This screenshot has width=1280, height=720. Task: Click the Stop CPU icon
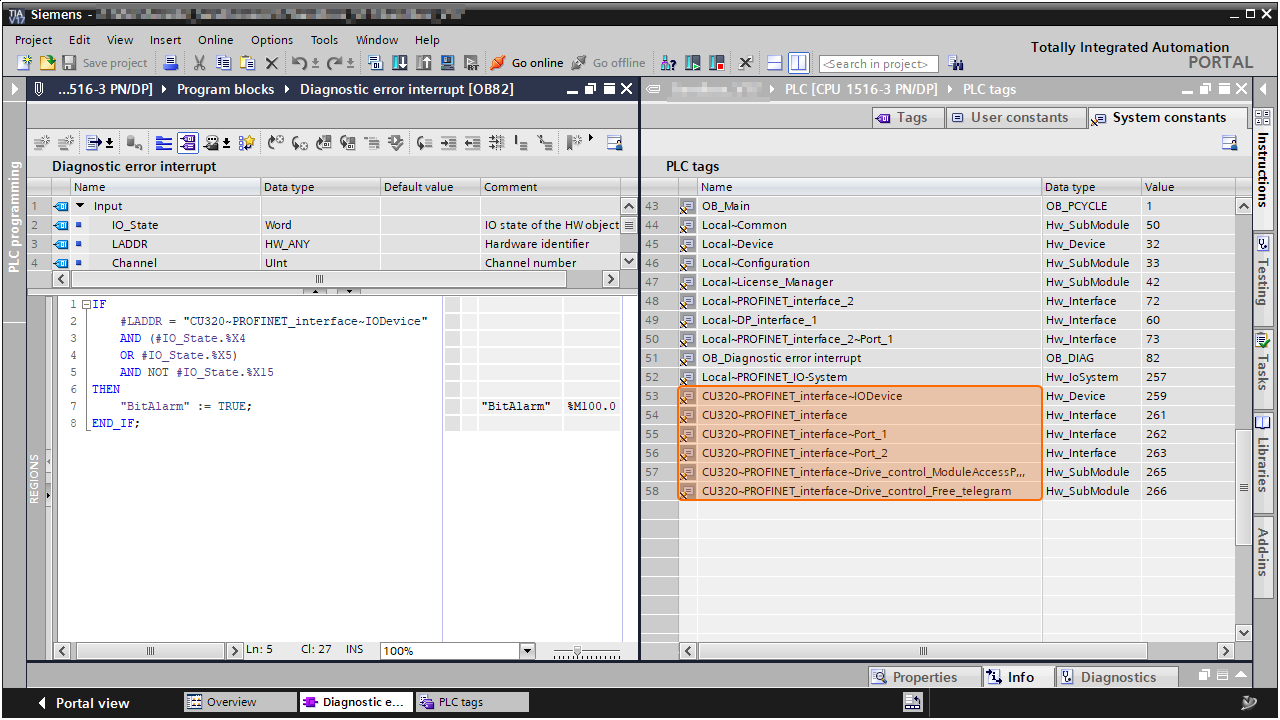pyautogui.click(x=716, y=63)
